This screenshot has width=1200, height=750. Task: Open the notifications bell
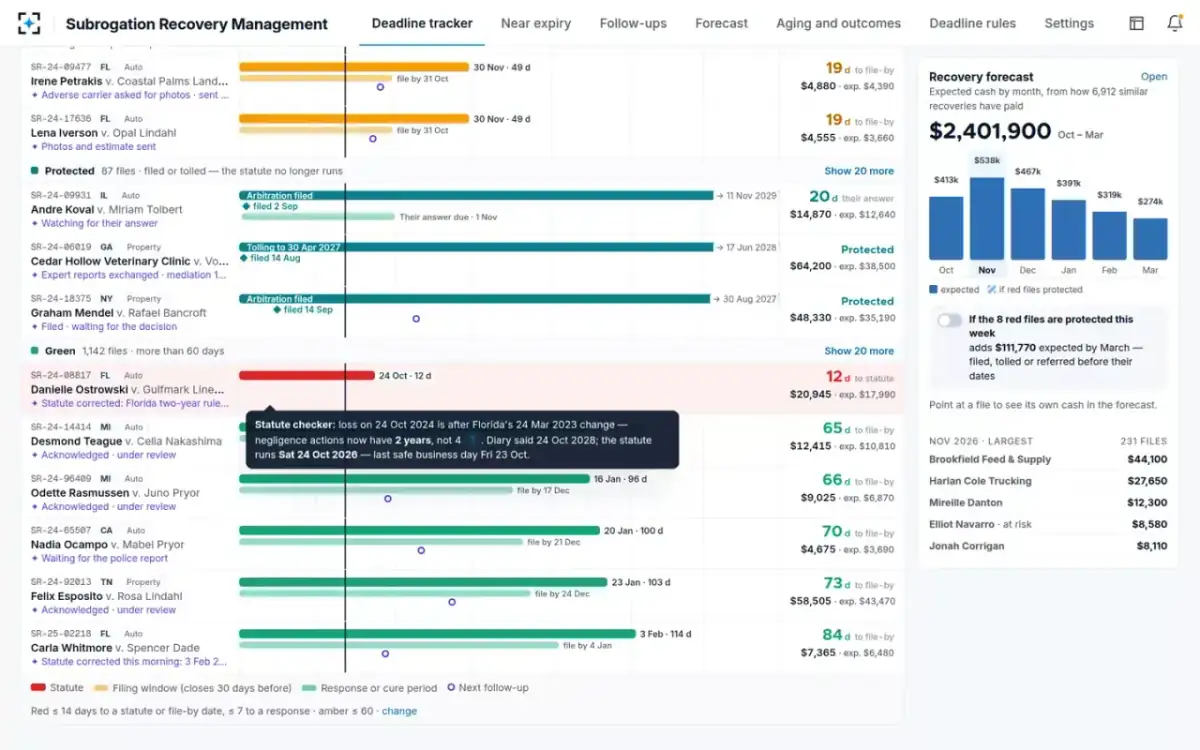click(1175, 23)
